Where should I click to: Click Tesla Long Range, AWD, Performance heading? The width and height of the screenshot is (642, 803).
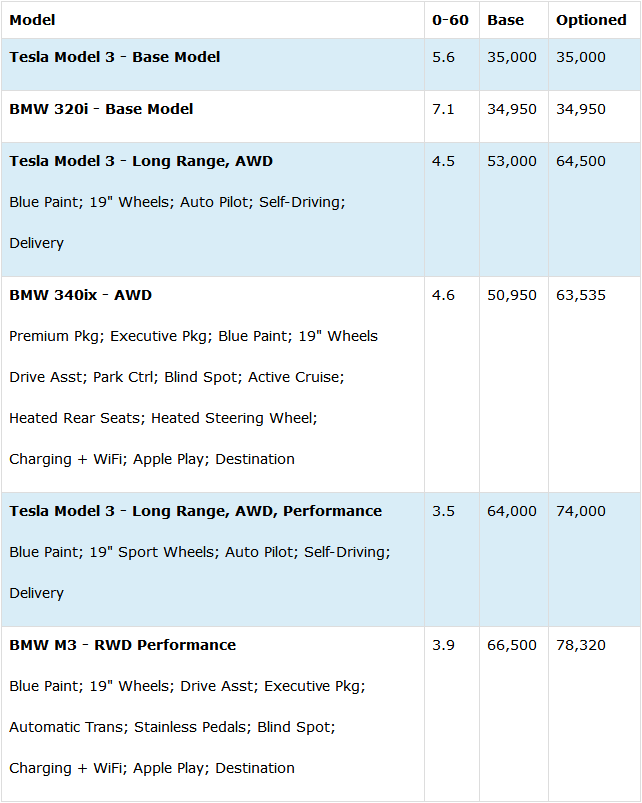coord(196,511)
